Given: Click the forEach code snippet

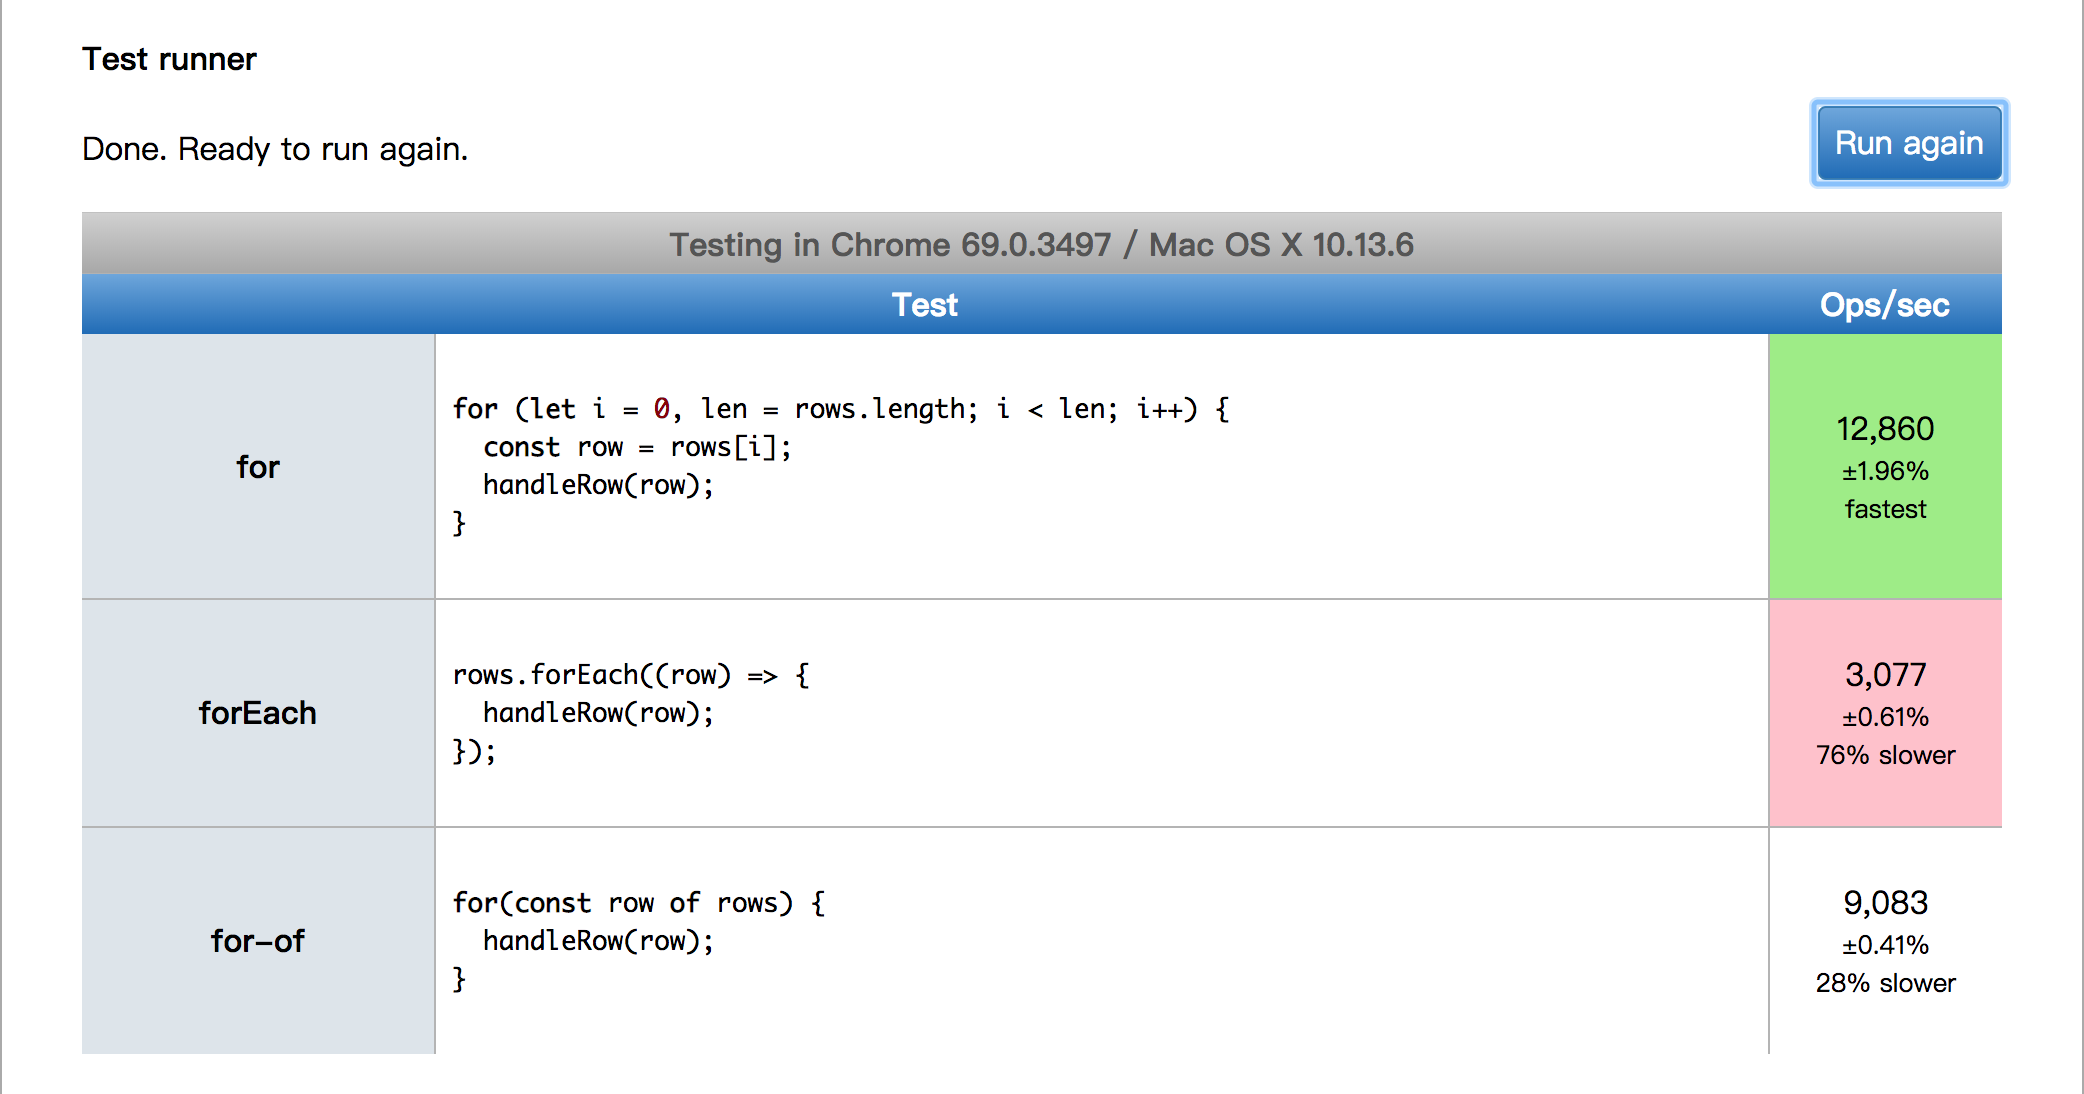Looking at the screenshot, I should coord(630,713).
